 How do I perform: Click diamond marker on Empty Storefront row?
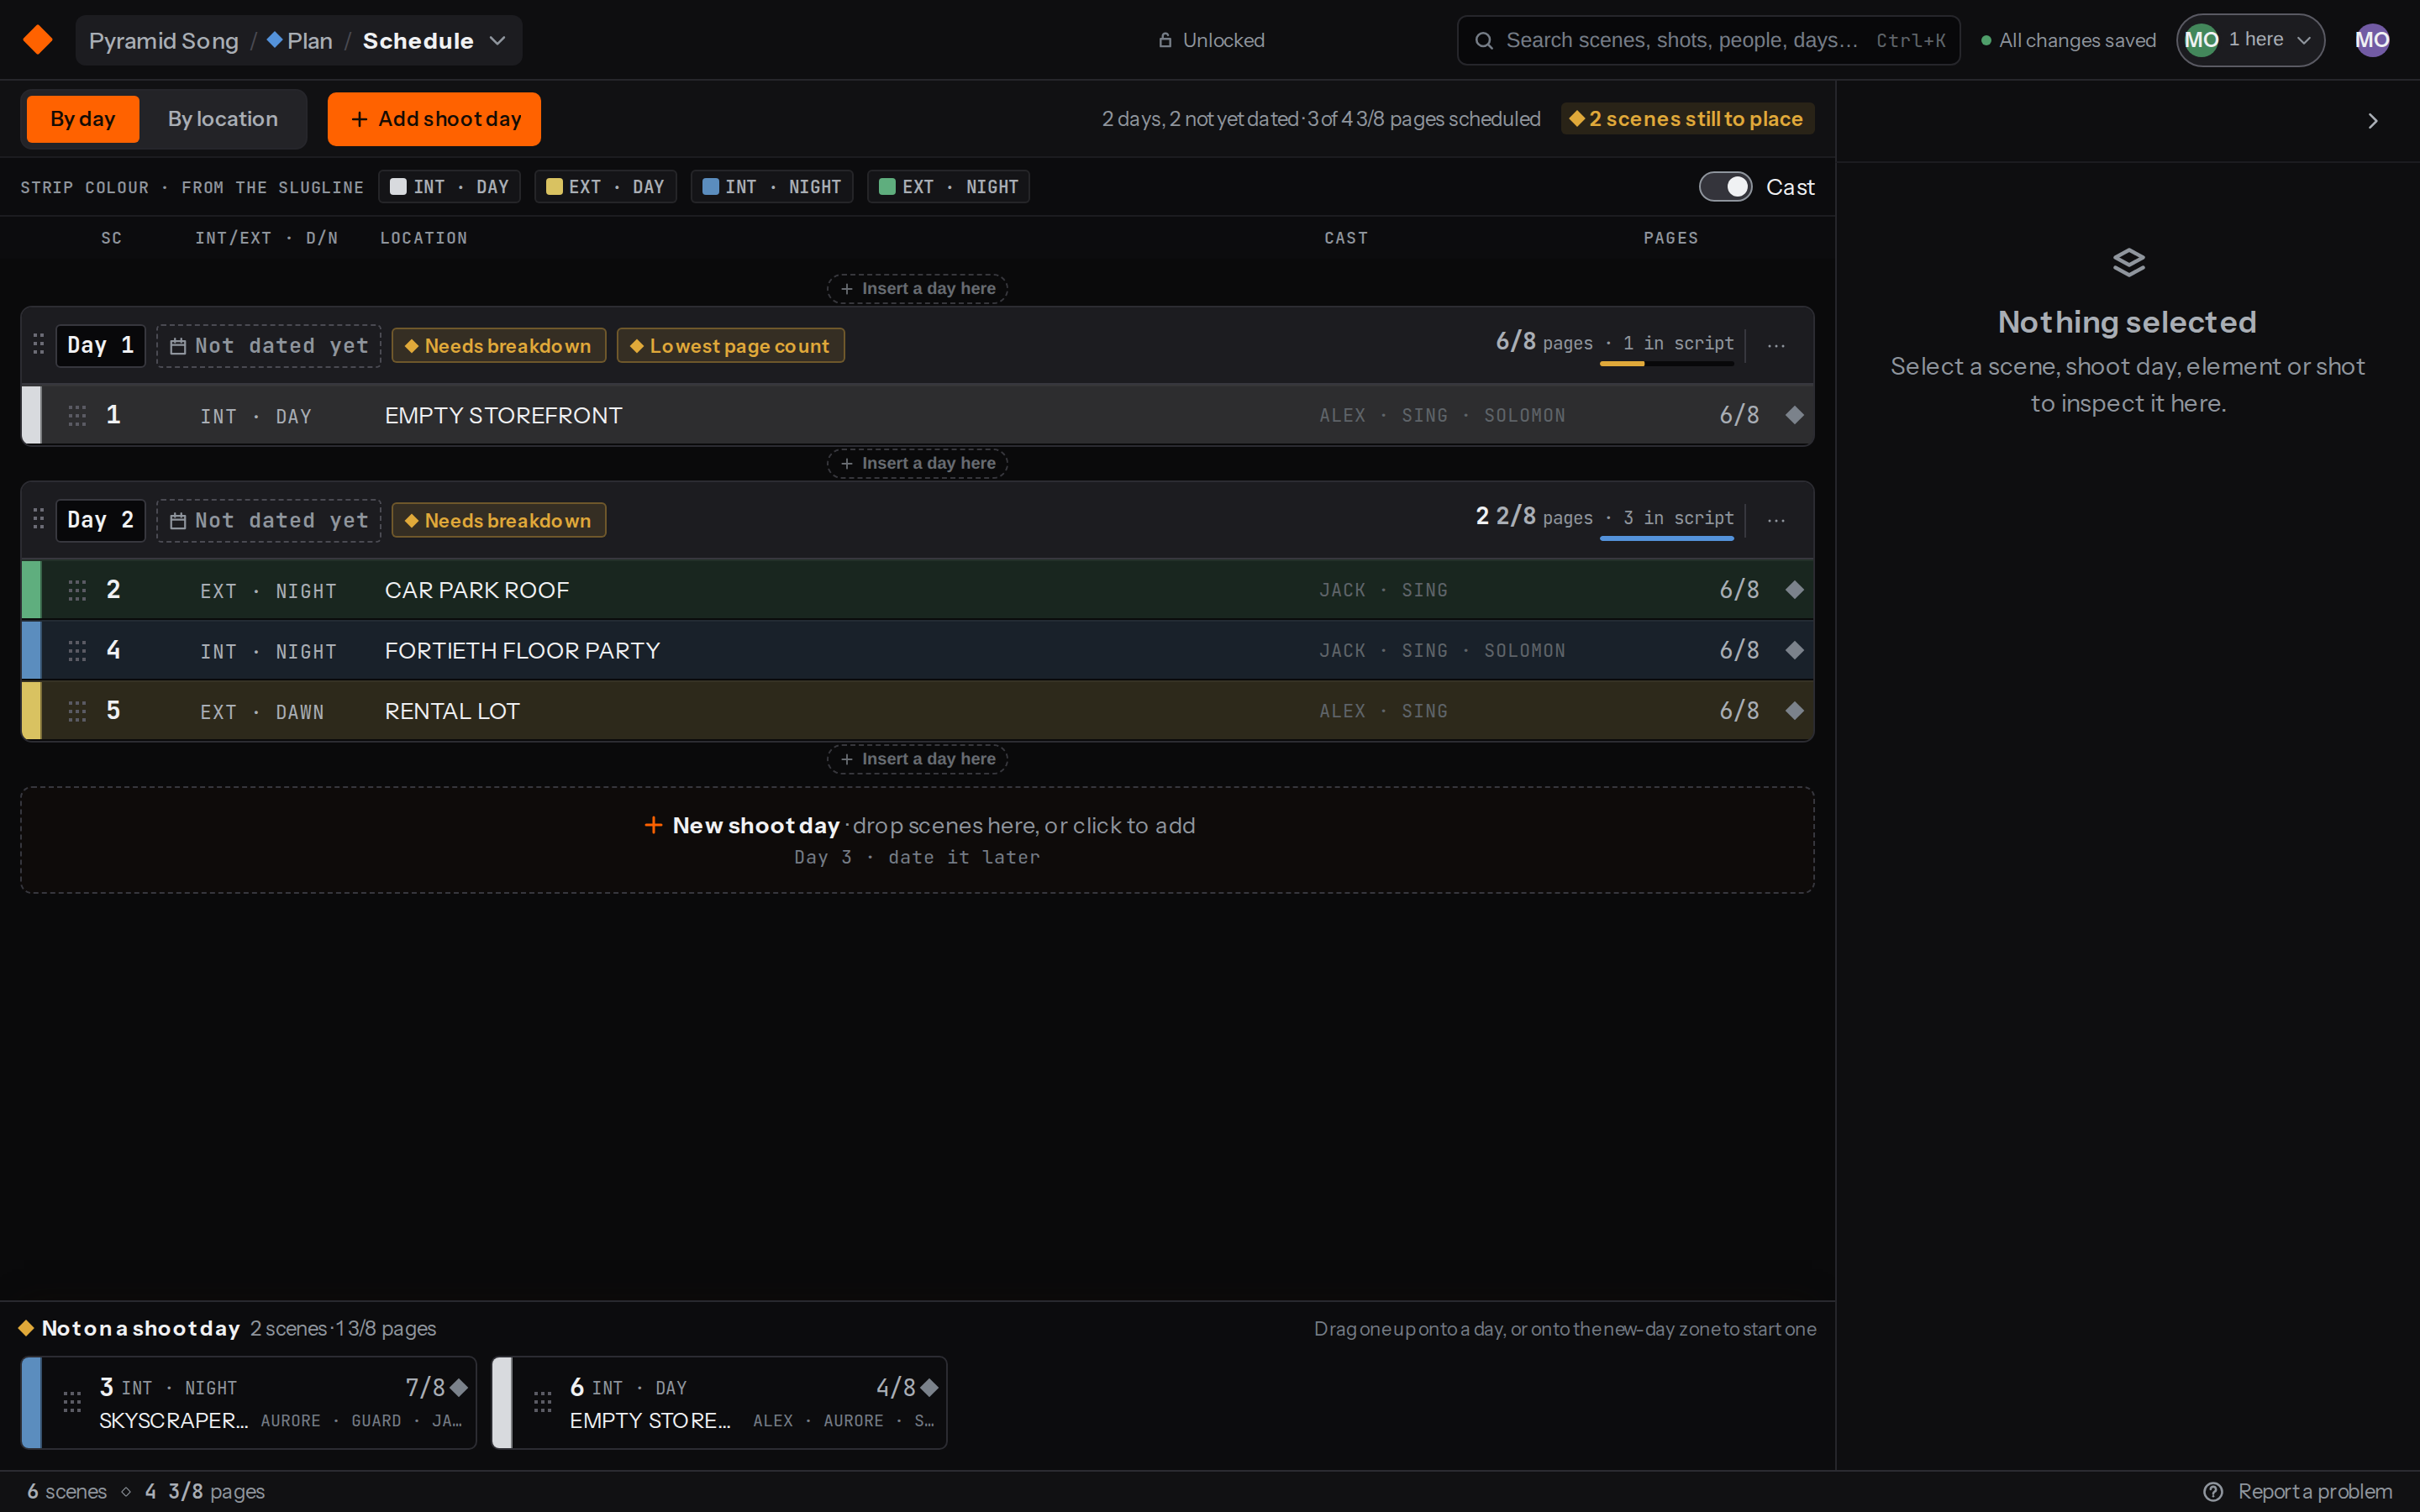[x=1794, y=415]
